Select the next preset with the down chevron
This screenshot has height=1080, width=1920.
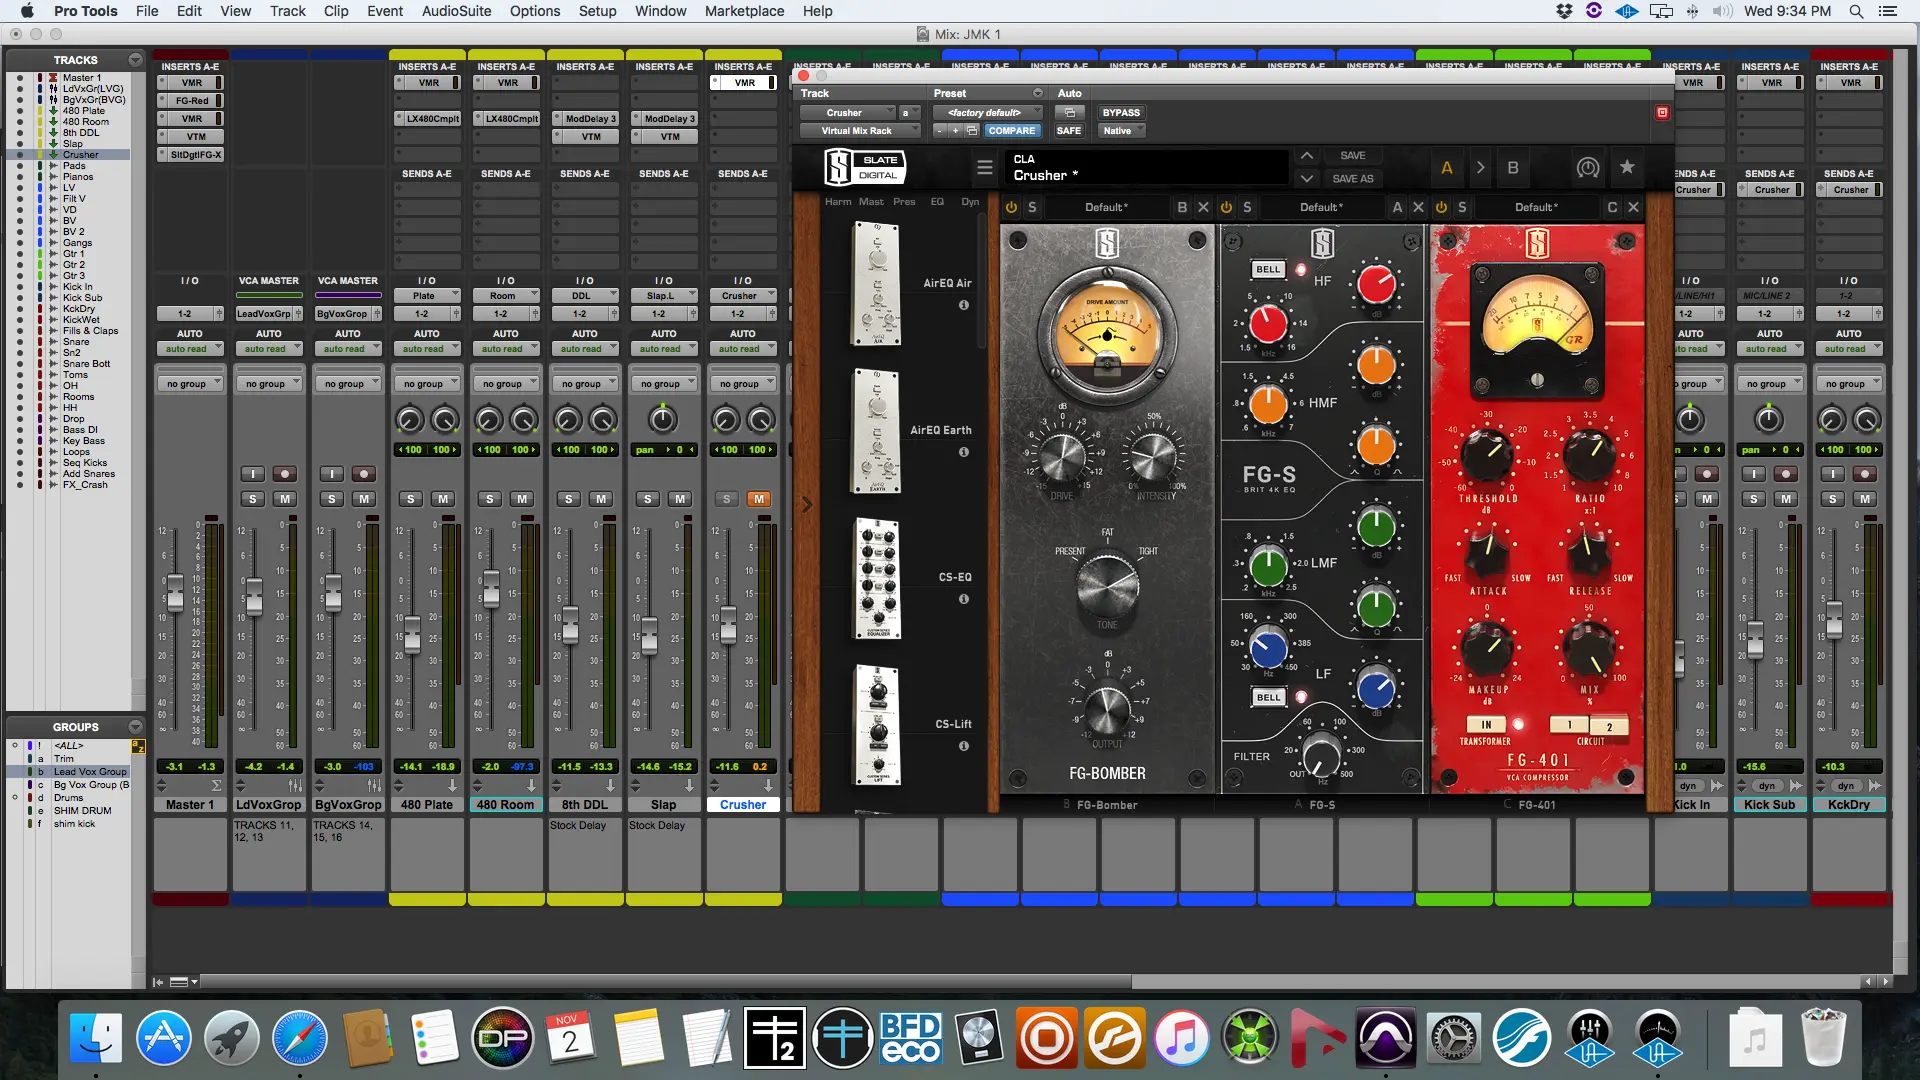1306,179
